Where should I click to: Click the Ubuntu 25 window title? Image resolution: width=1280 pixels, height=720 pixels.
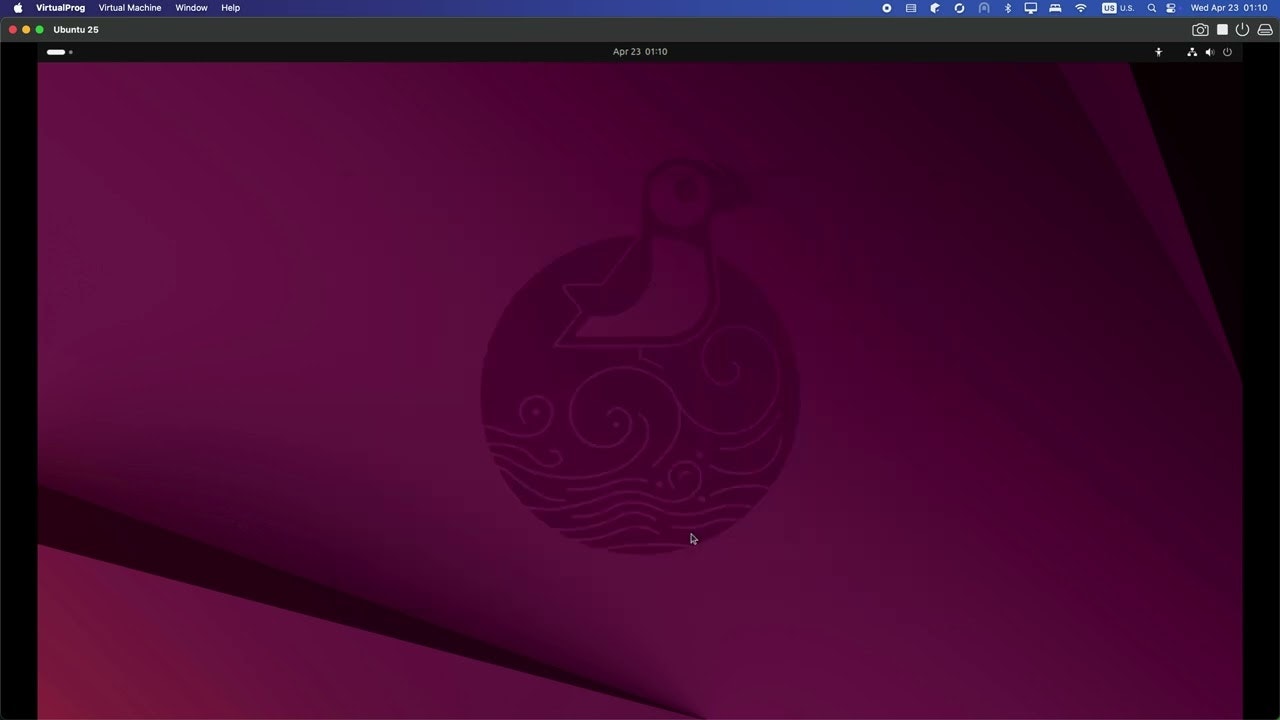[x=76, y=30]
